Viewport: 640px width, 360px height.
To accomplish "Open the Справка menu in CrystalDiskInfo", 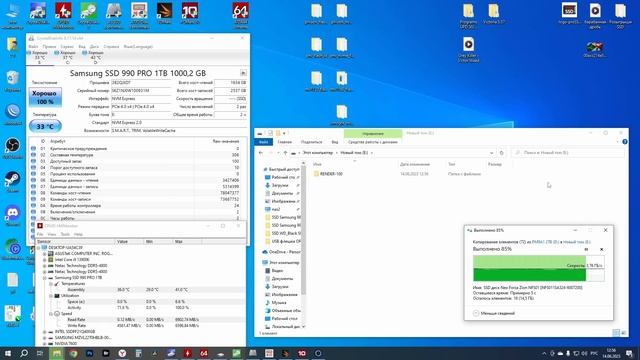I will (x=111, y=47).
